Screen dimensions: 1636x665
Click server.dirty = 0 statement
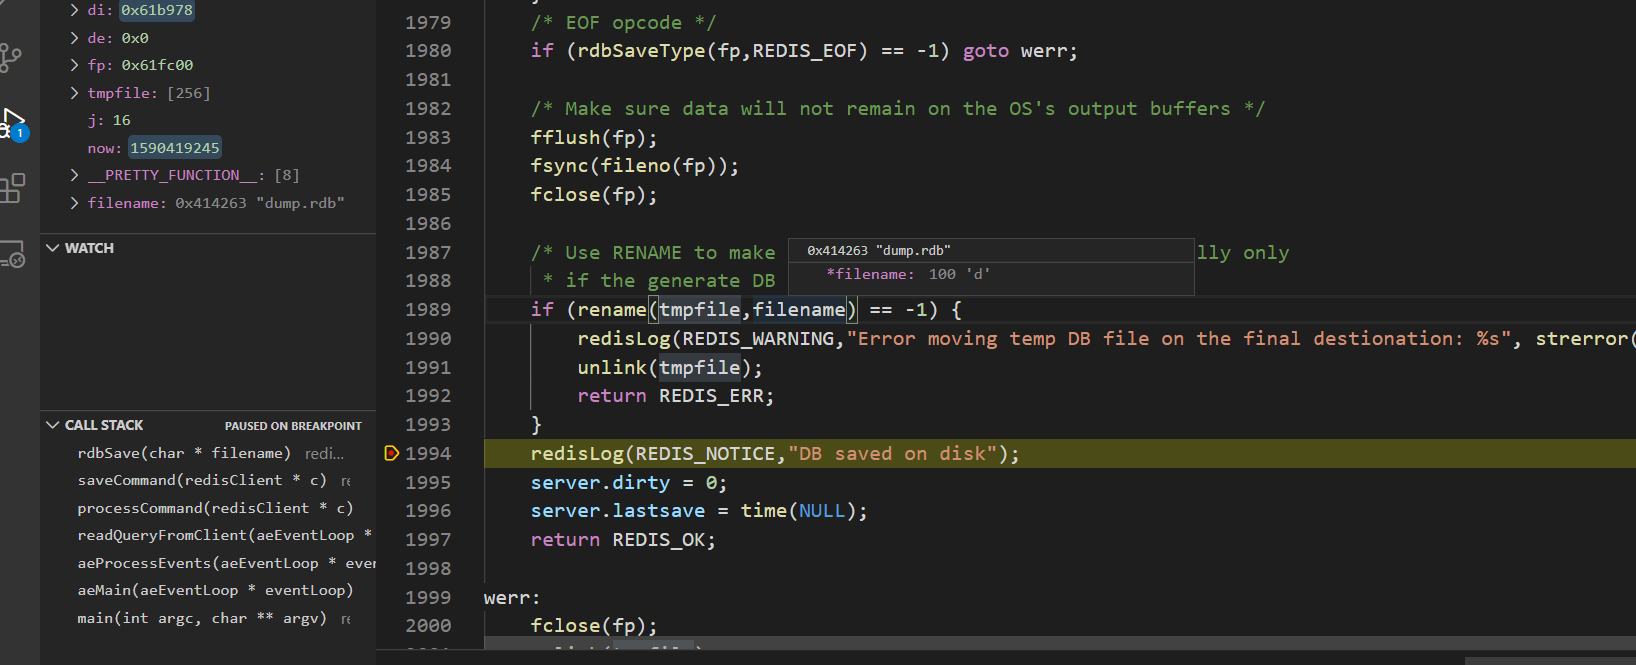(x=629, y=483)
